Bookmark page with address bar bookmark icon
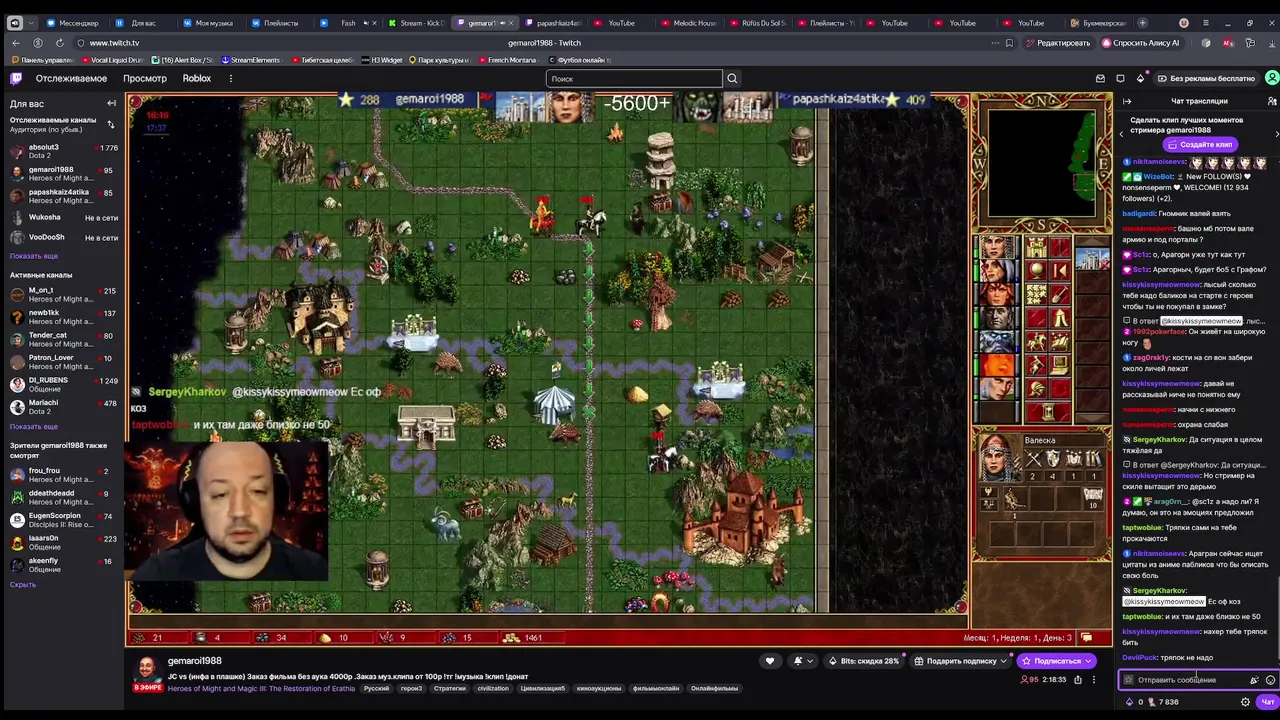Viewport: 1280px width, 720px height. (1009, 43)
